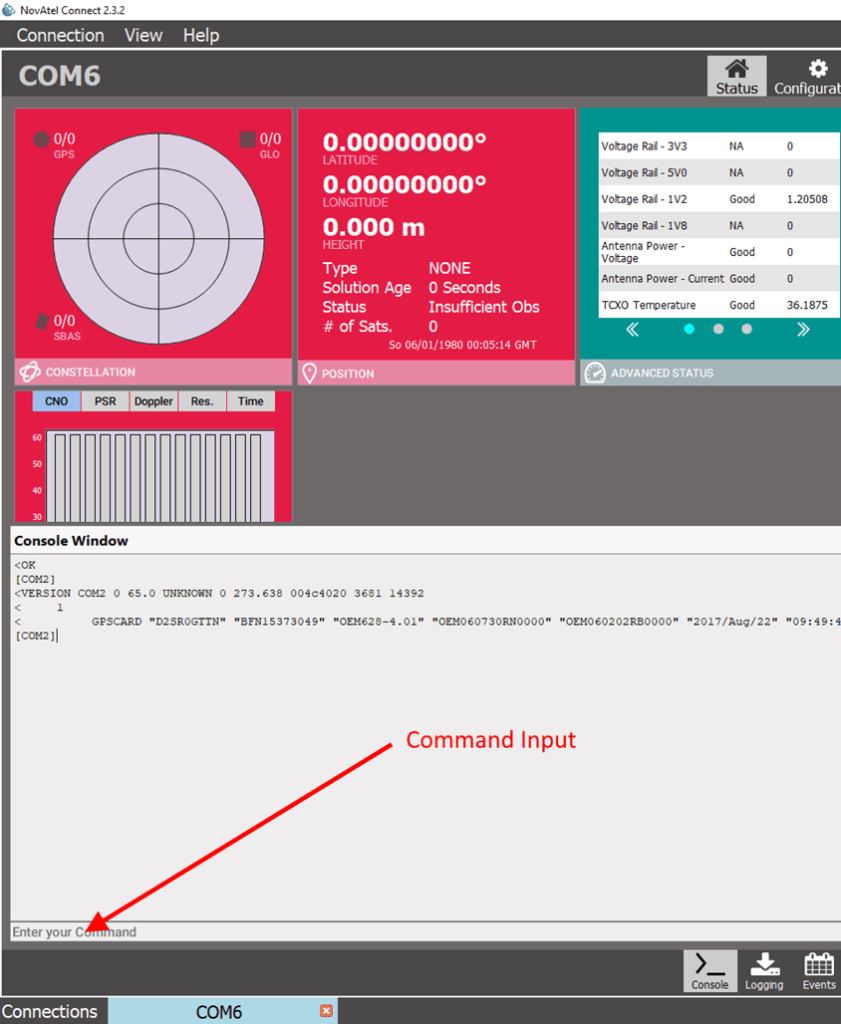The height and width of the screenshot is (1024, 841).
Task: Click the Constellation orbit icon
Action: coord(29,372)
